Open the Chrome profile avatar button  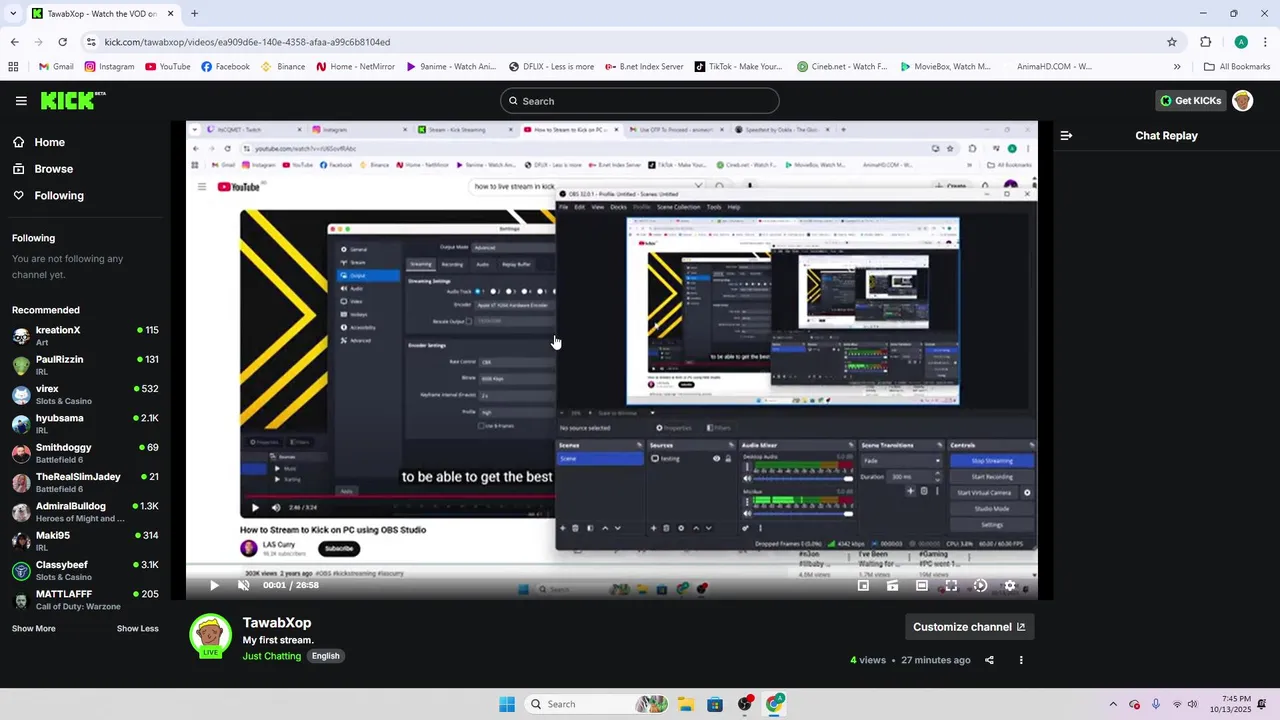(1241, 42)
